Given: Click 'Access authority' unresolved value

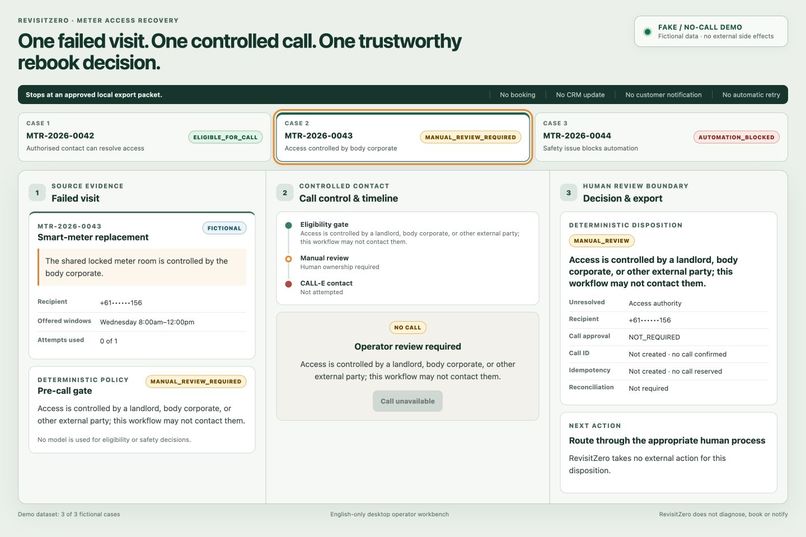Looking at the screenshot, I should click(655, 303).
